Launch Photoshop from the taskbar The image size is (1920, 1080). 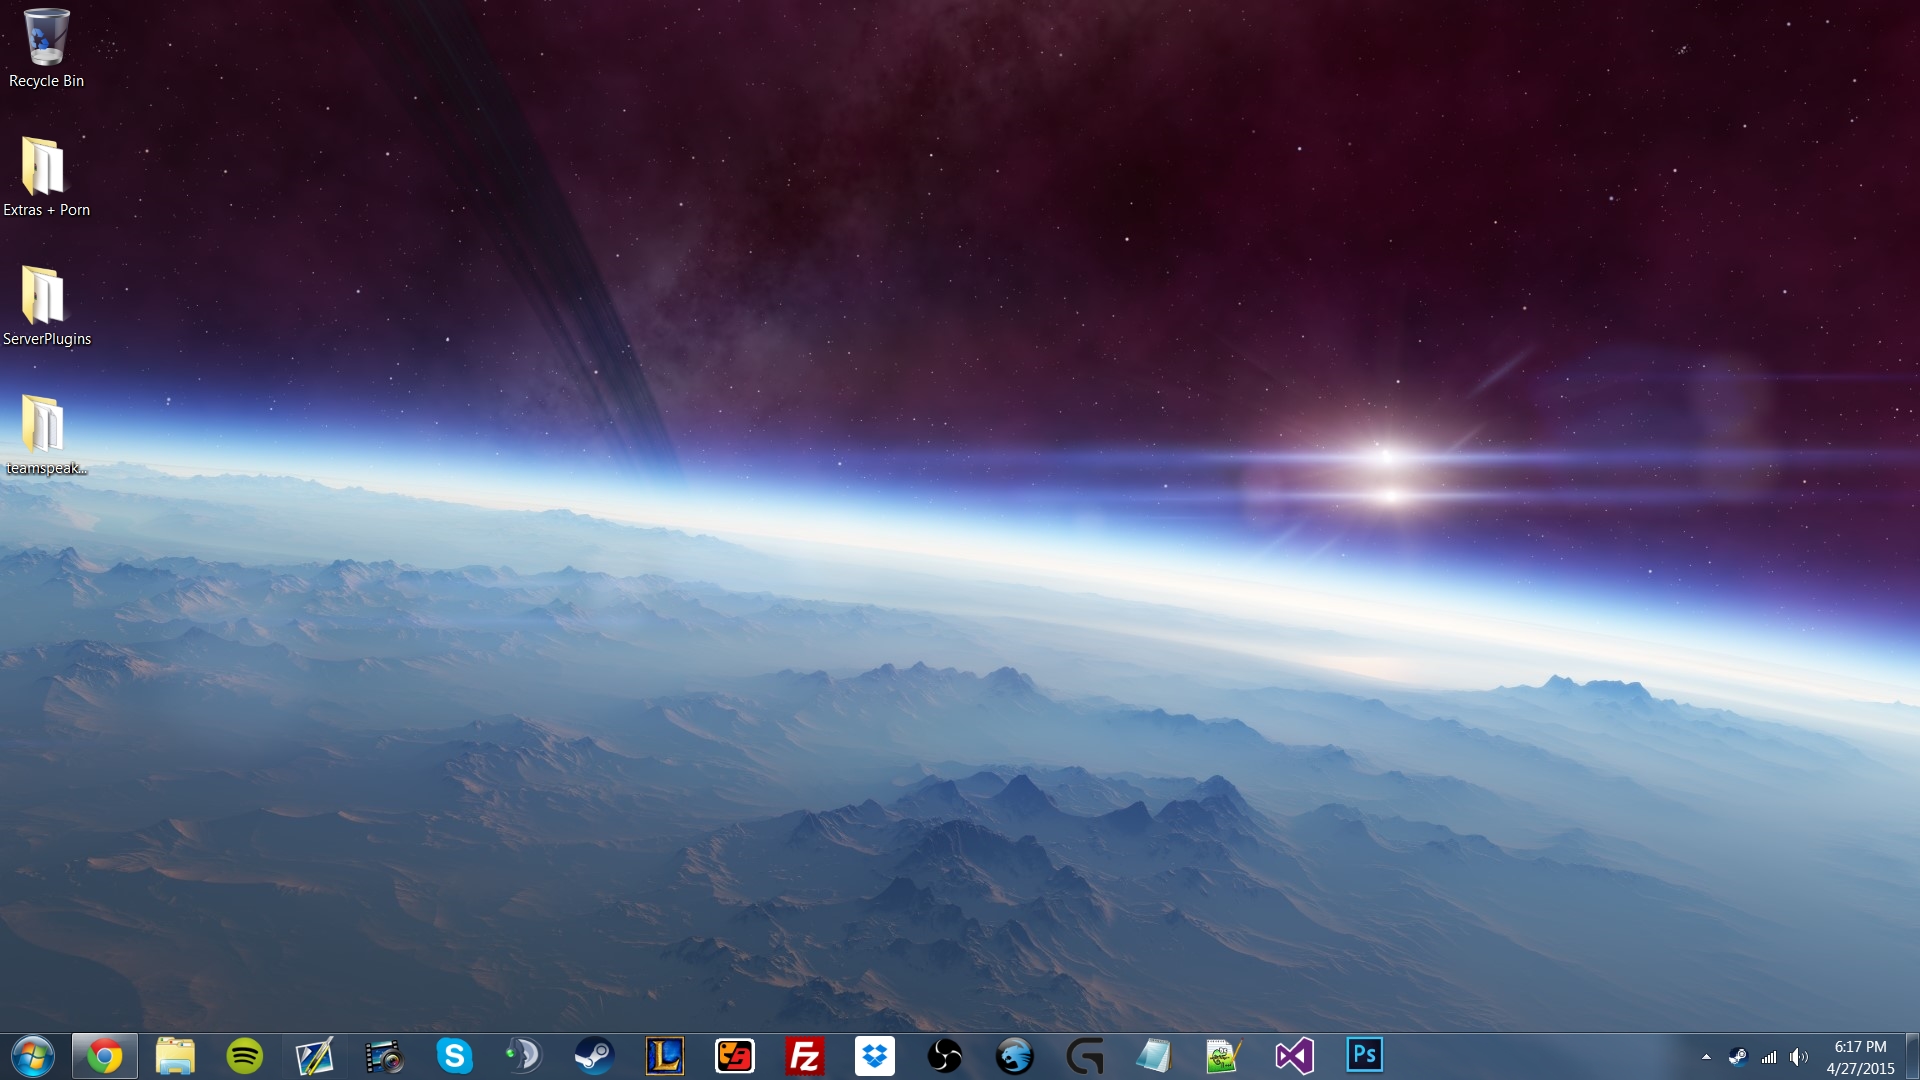tap(1364, 1056)
